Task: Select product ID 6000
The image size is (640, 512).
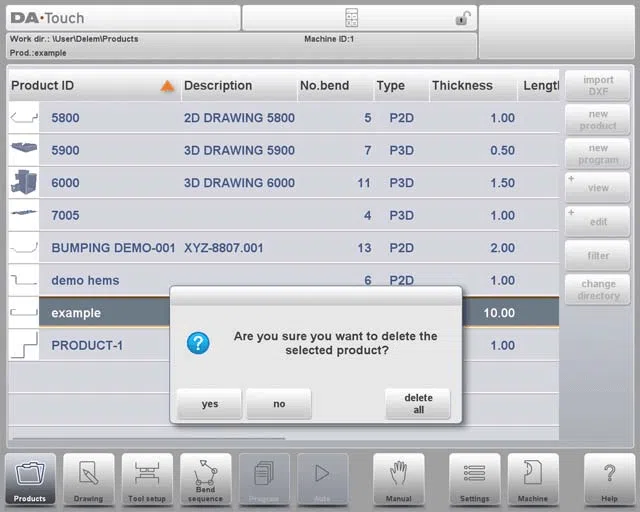Action: coord(65,183)
